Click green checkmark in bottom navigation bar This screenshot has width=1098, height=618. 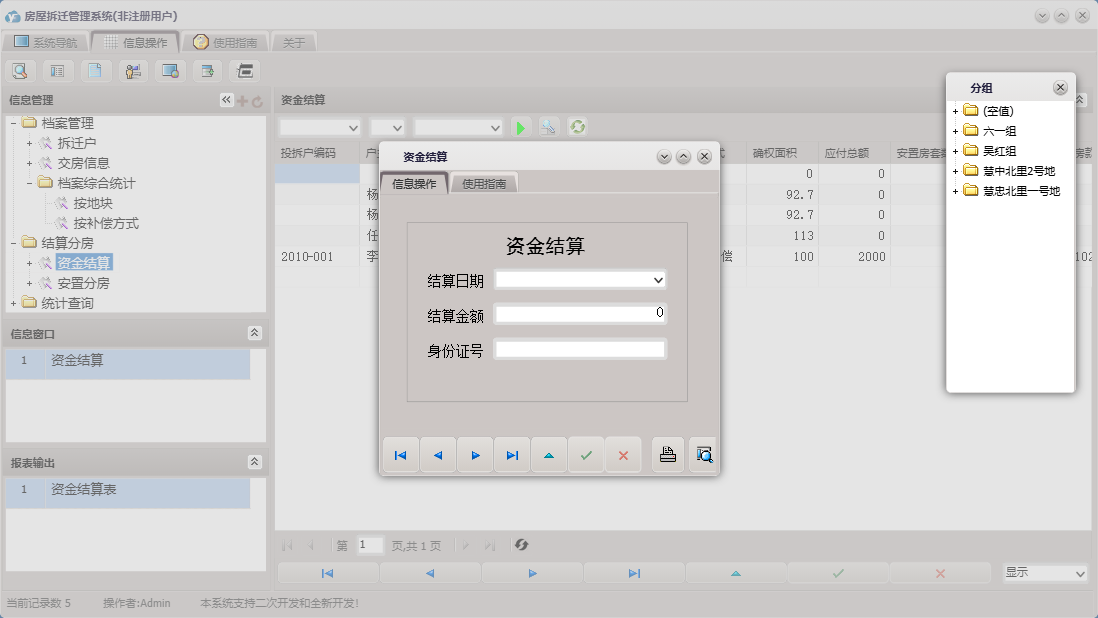(838, 573)
